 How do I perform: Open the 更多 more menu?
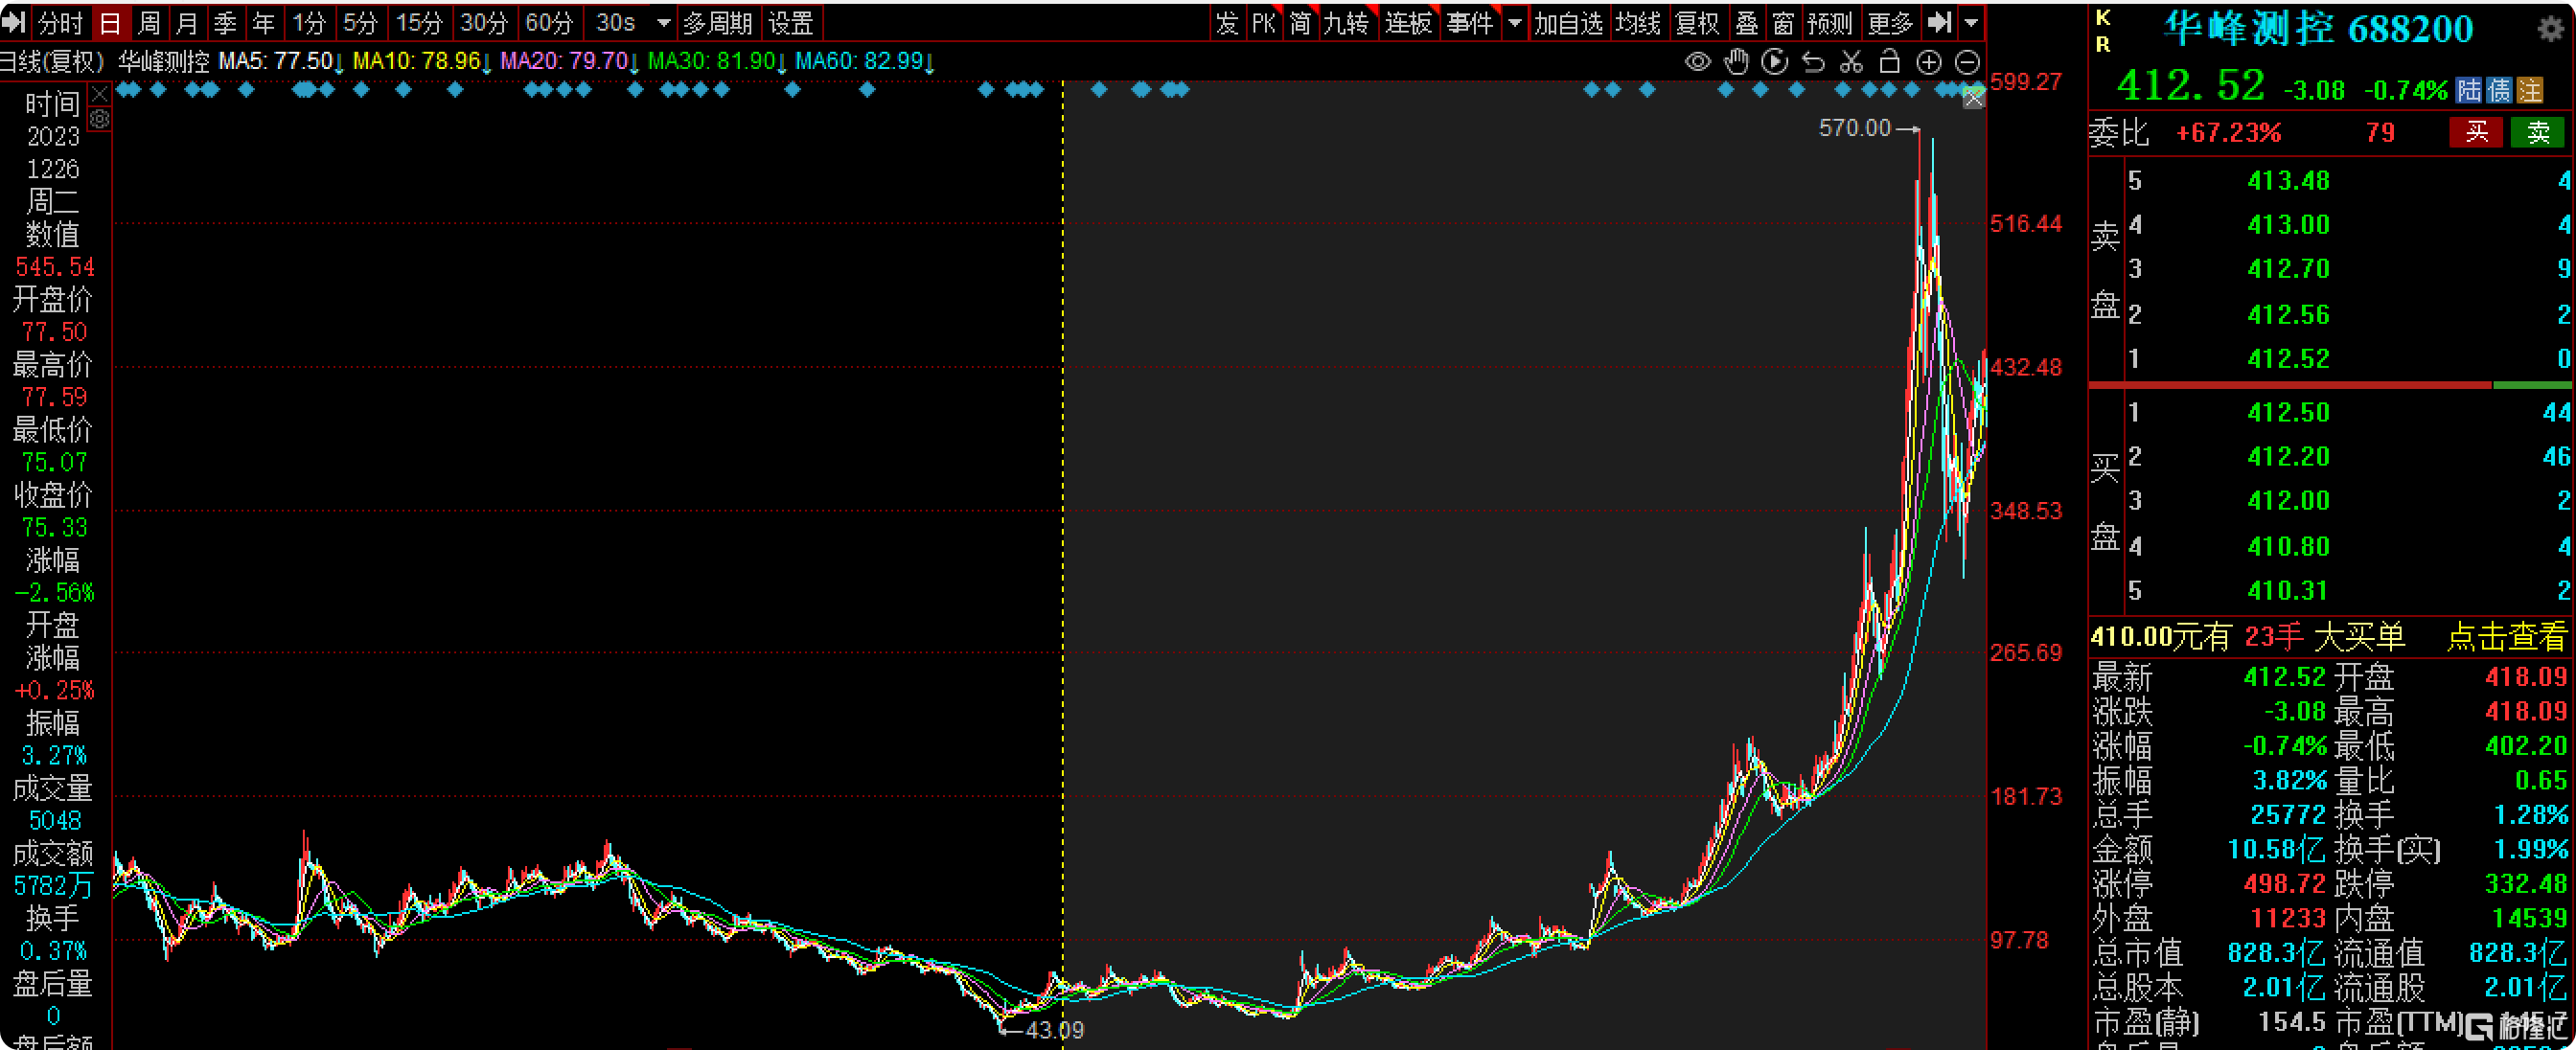(x=1889, y=22)
